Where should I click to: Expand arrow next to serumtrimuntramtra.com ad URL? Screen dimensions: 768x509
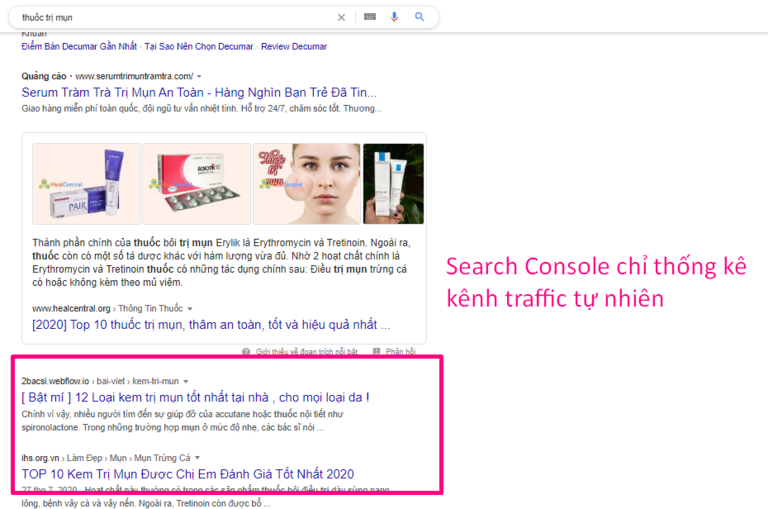coord(199,76)
